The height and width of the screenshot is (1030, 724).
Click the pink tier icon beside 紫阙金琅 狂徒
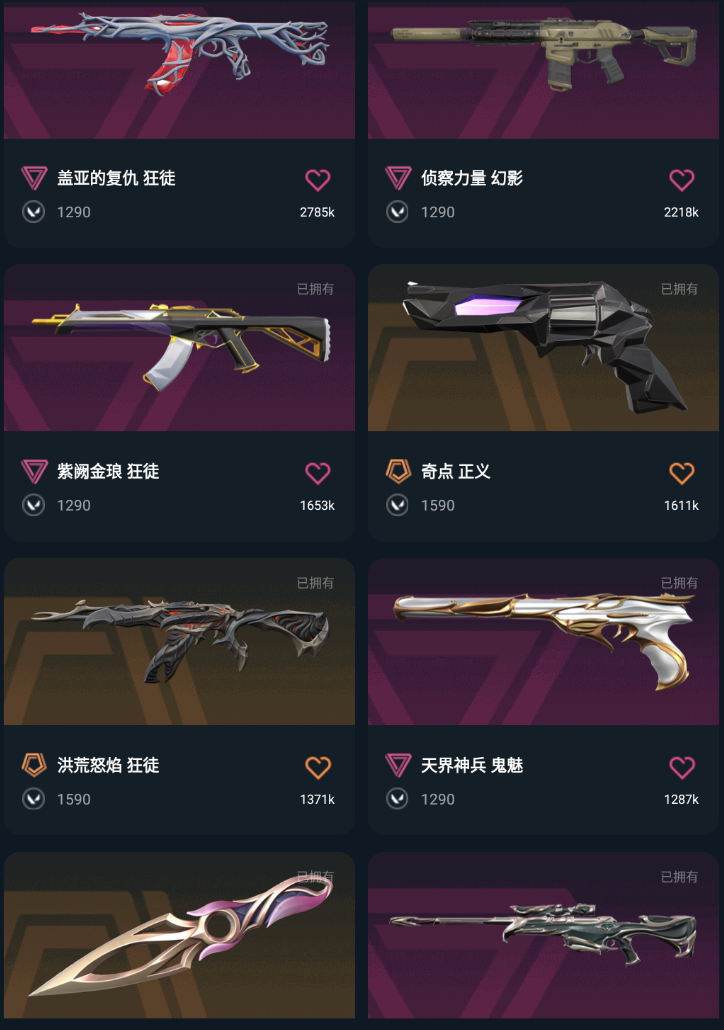tap(34, 472)
